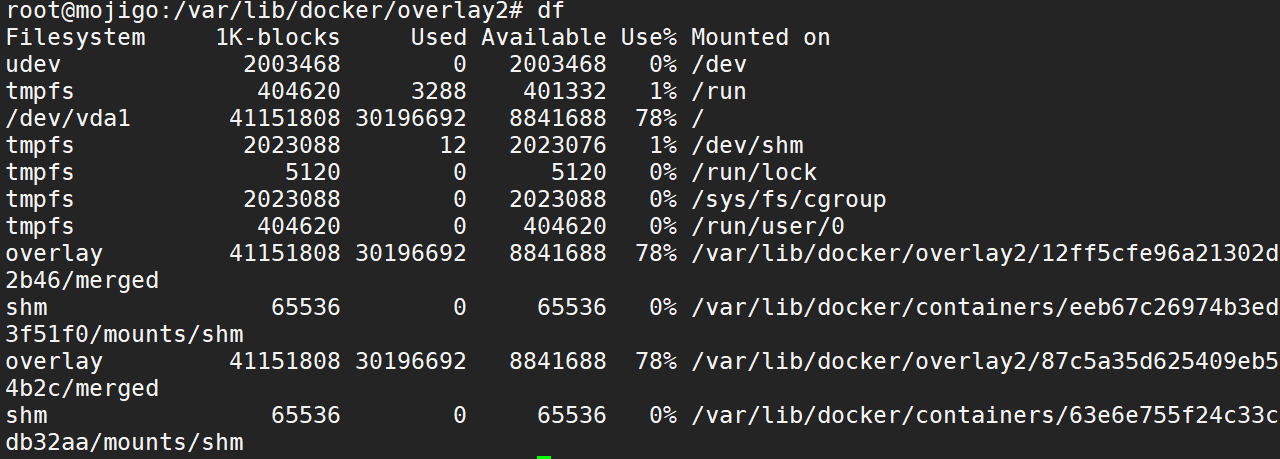
Task: Select the Available value '2023076'
Action: (557, 146)
